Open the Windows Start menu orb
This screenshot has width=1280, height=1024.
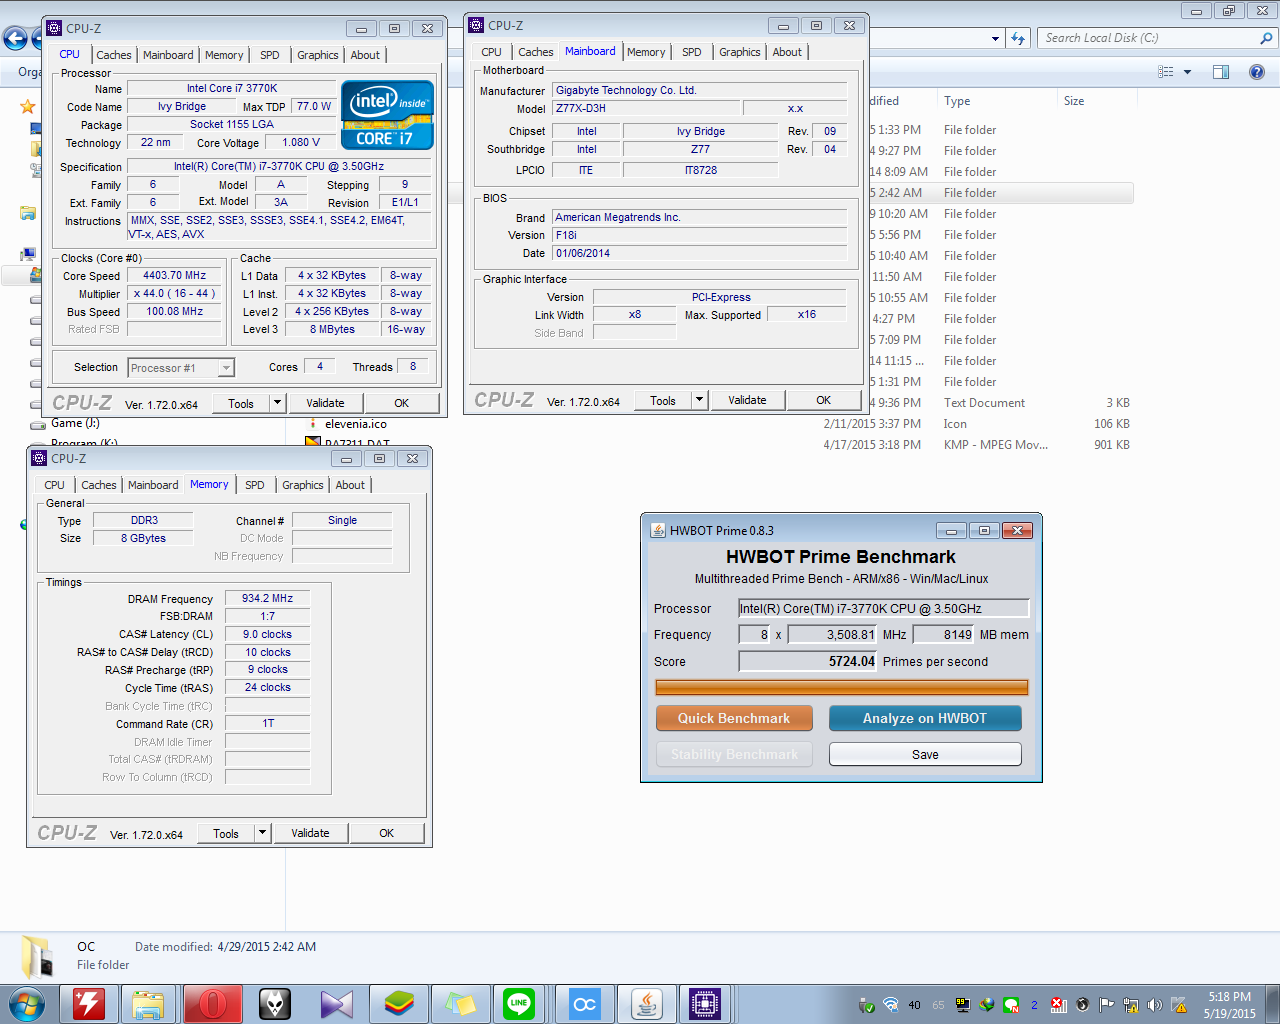(x=27, y=1003)
